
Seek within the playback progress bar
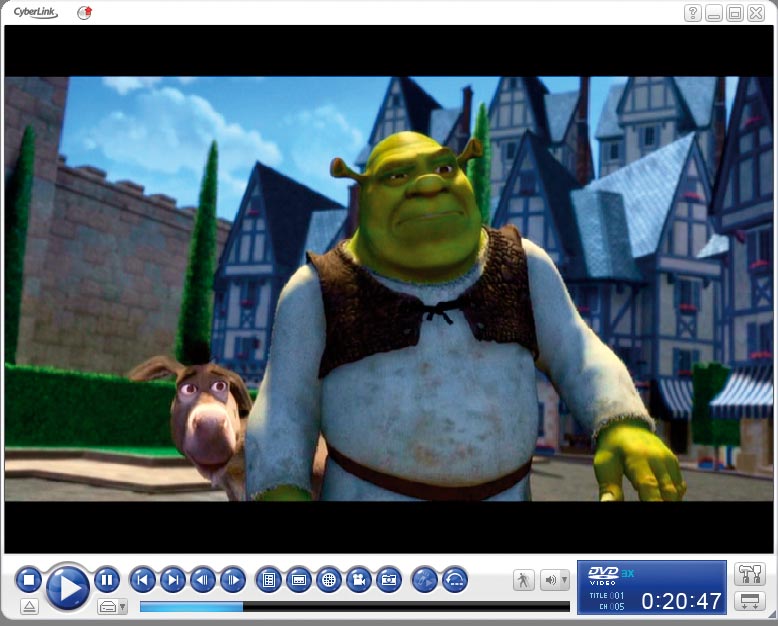[355, 607]
